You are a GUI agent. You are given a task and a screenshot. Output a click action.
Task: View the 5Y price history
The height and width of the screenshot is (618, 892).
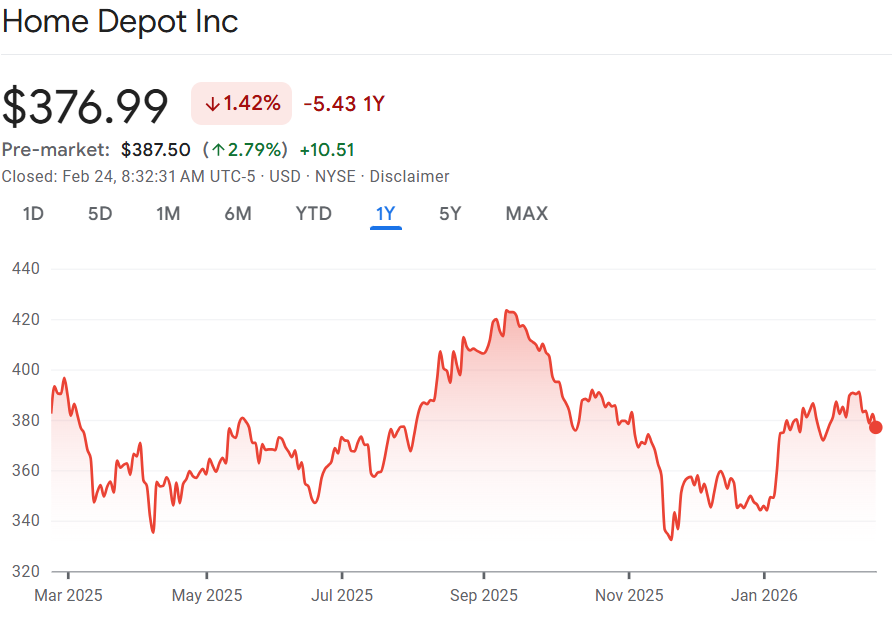coord(450,213)
